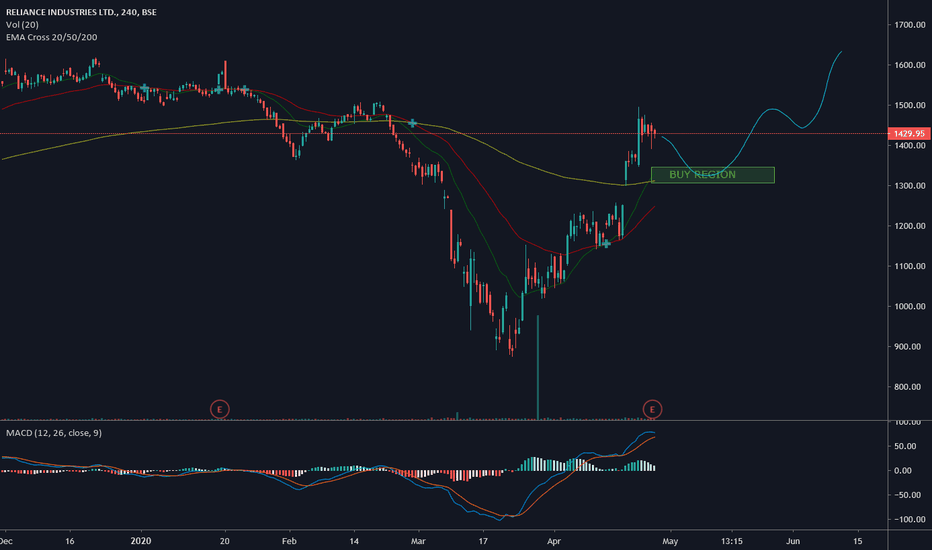This screenshot has height=550, width=932.
Task: Click the January earnings 'E' marker
Action: click(x=220, y=409)
